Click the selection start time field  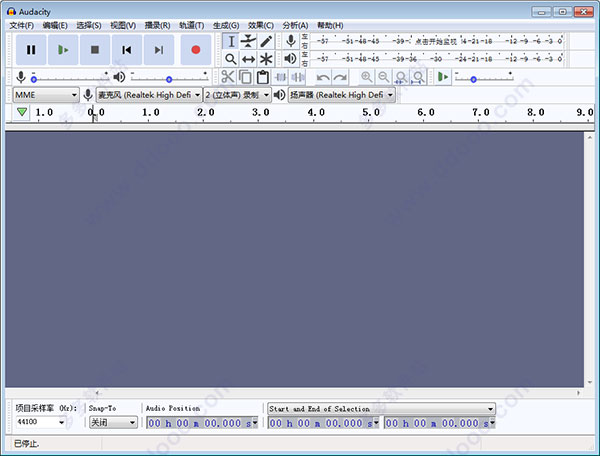(x=321, y=423)
